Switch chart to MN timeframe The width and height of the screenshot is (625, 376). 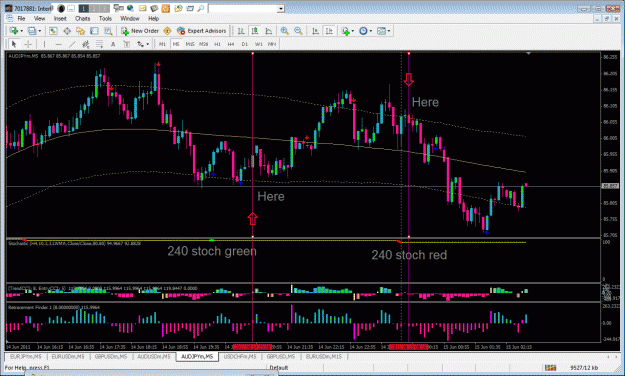click(x=272, y=44)
